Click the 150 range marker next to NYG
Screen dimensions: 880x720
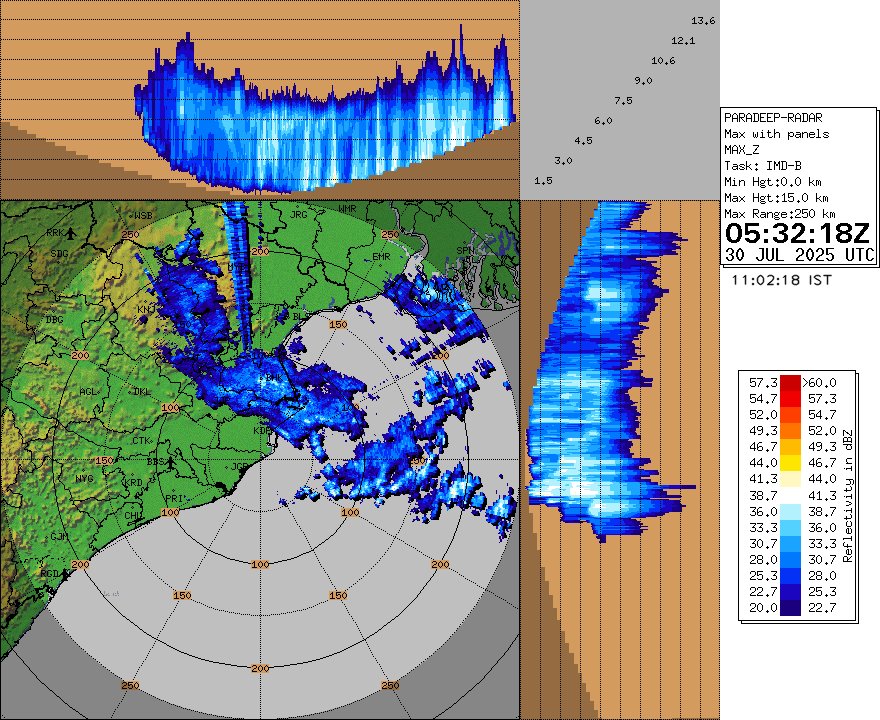point(104,461)
